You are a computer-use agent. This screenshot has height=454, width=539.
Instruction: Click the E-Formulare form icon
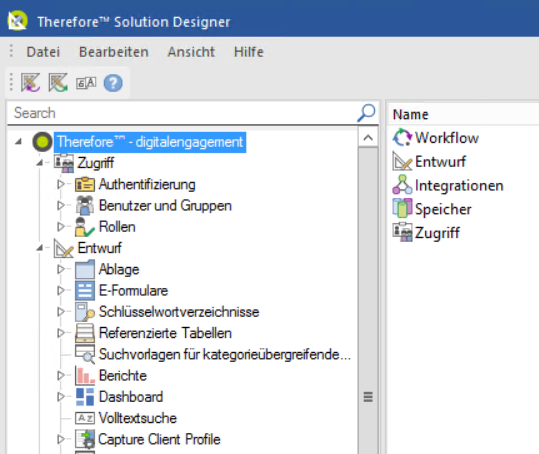85,291
